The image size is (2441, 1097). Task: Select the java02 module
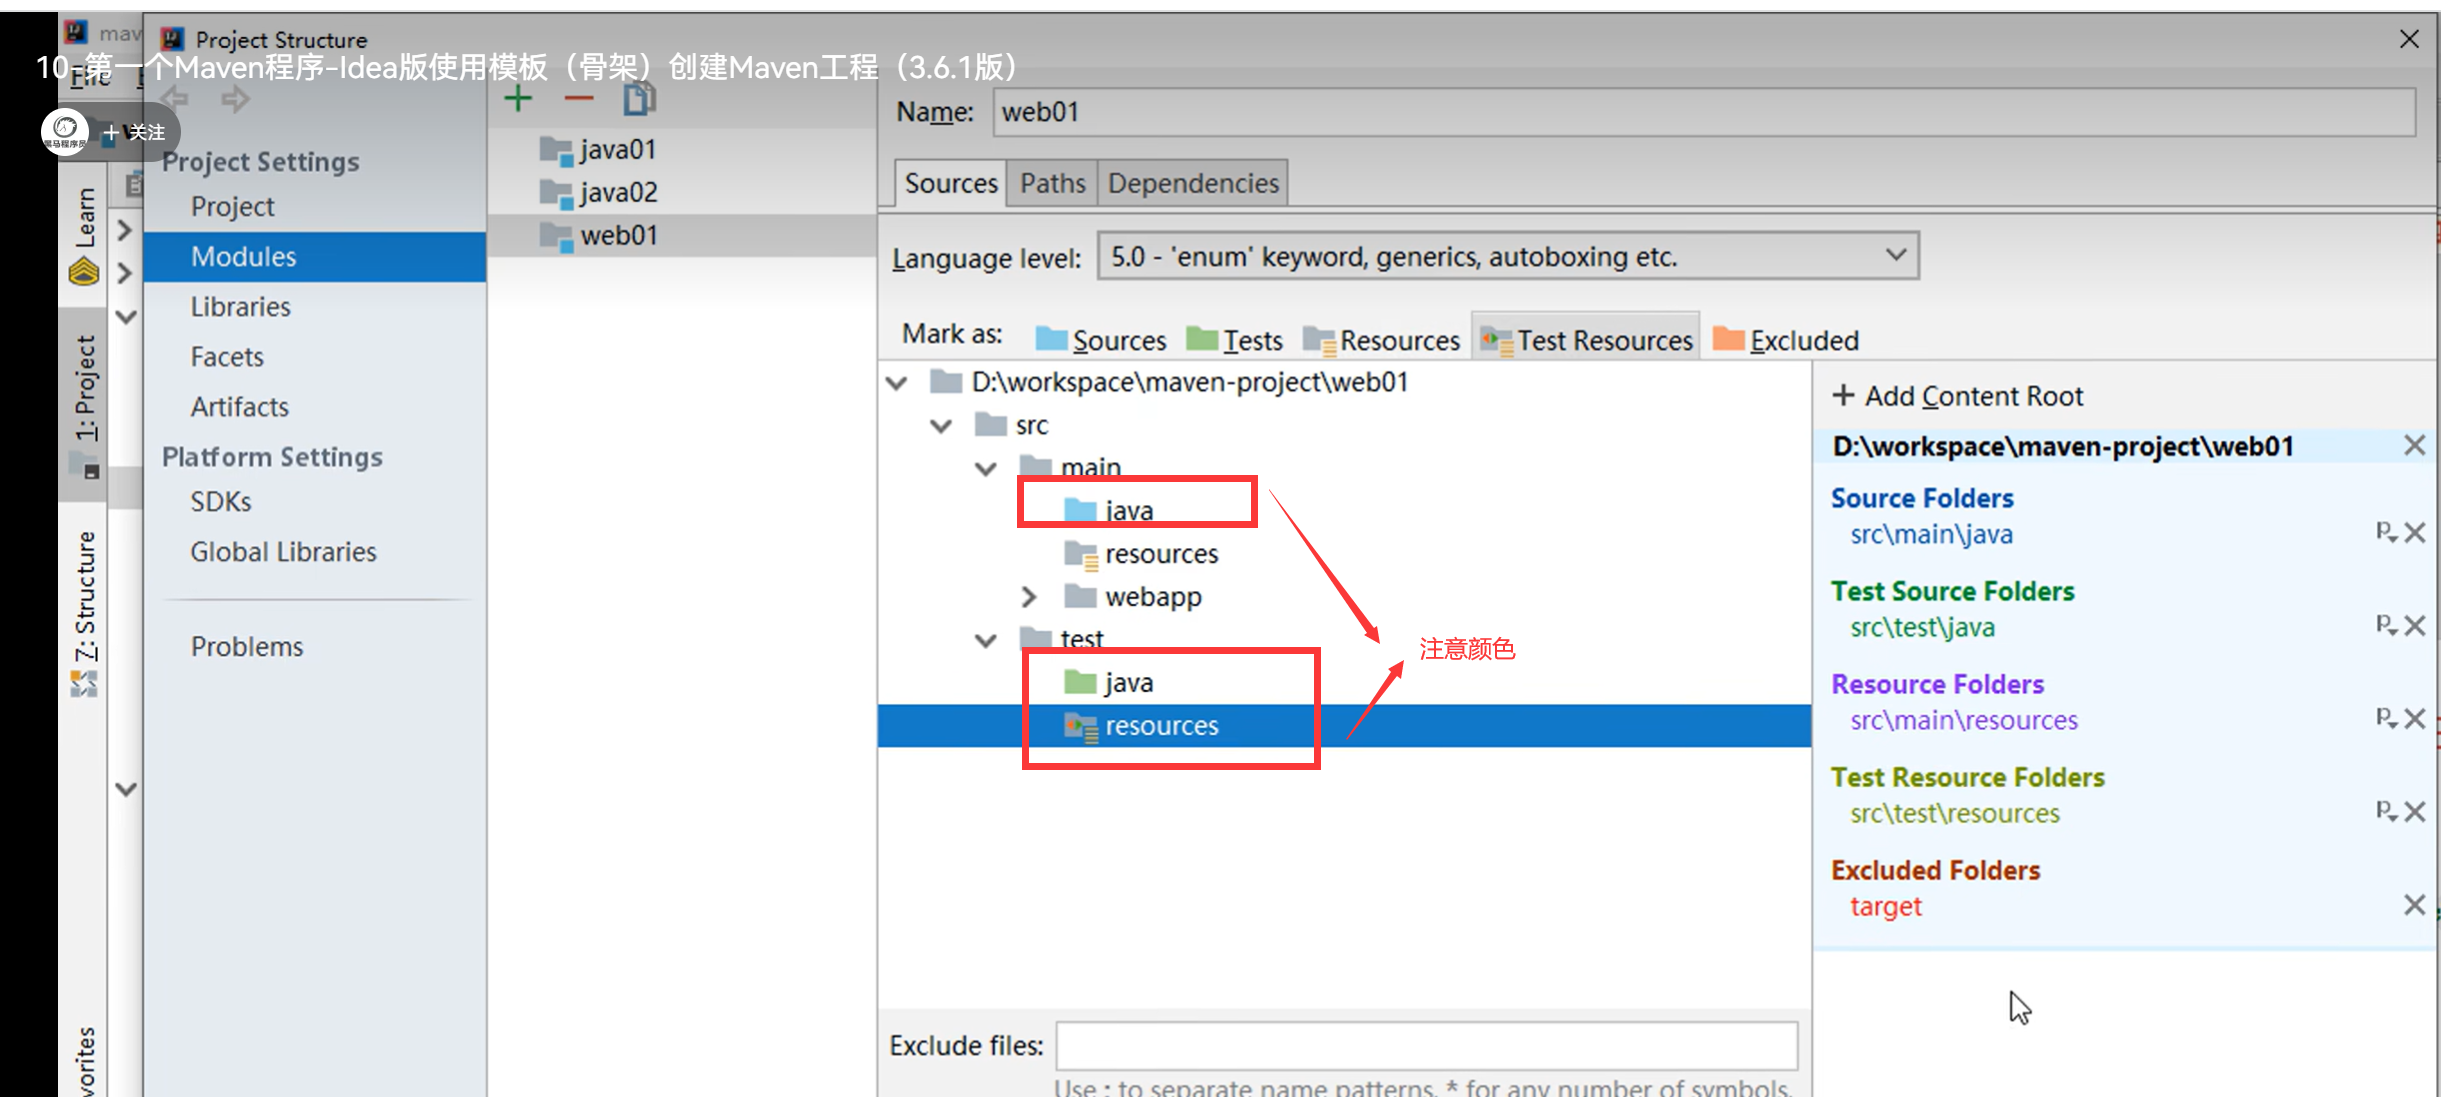coord(617,192)
